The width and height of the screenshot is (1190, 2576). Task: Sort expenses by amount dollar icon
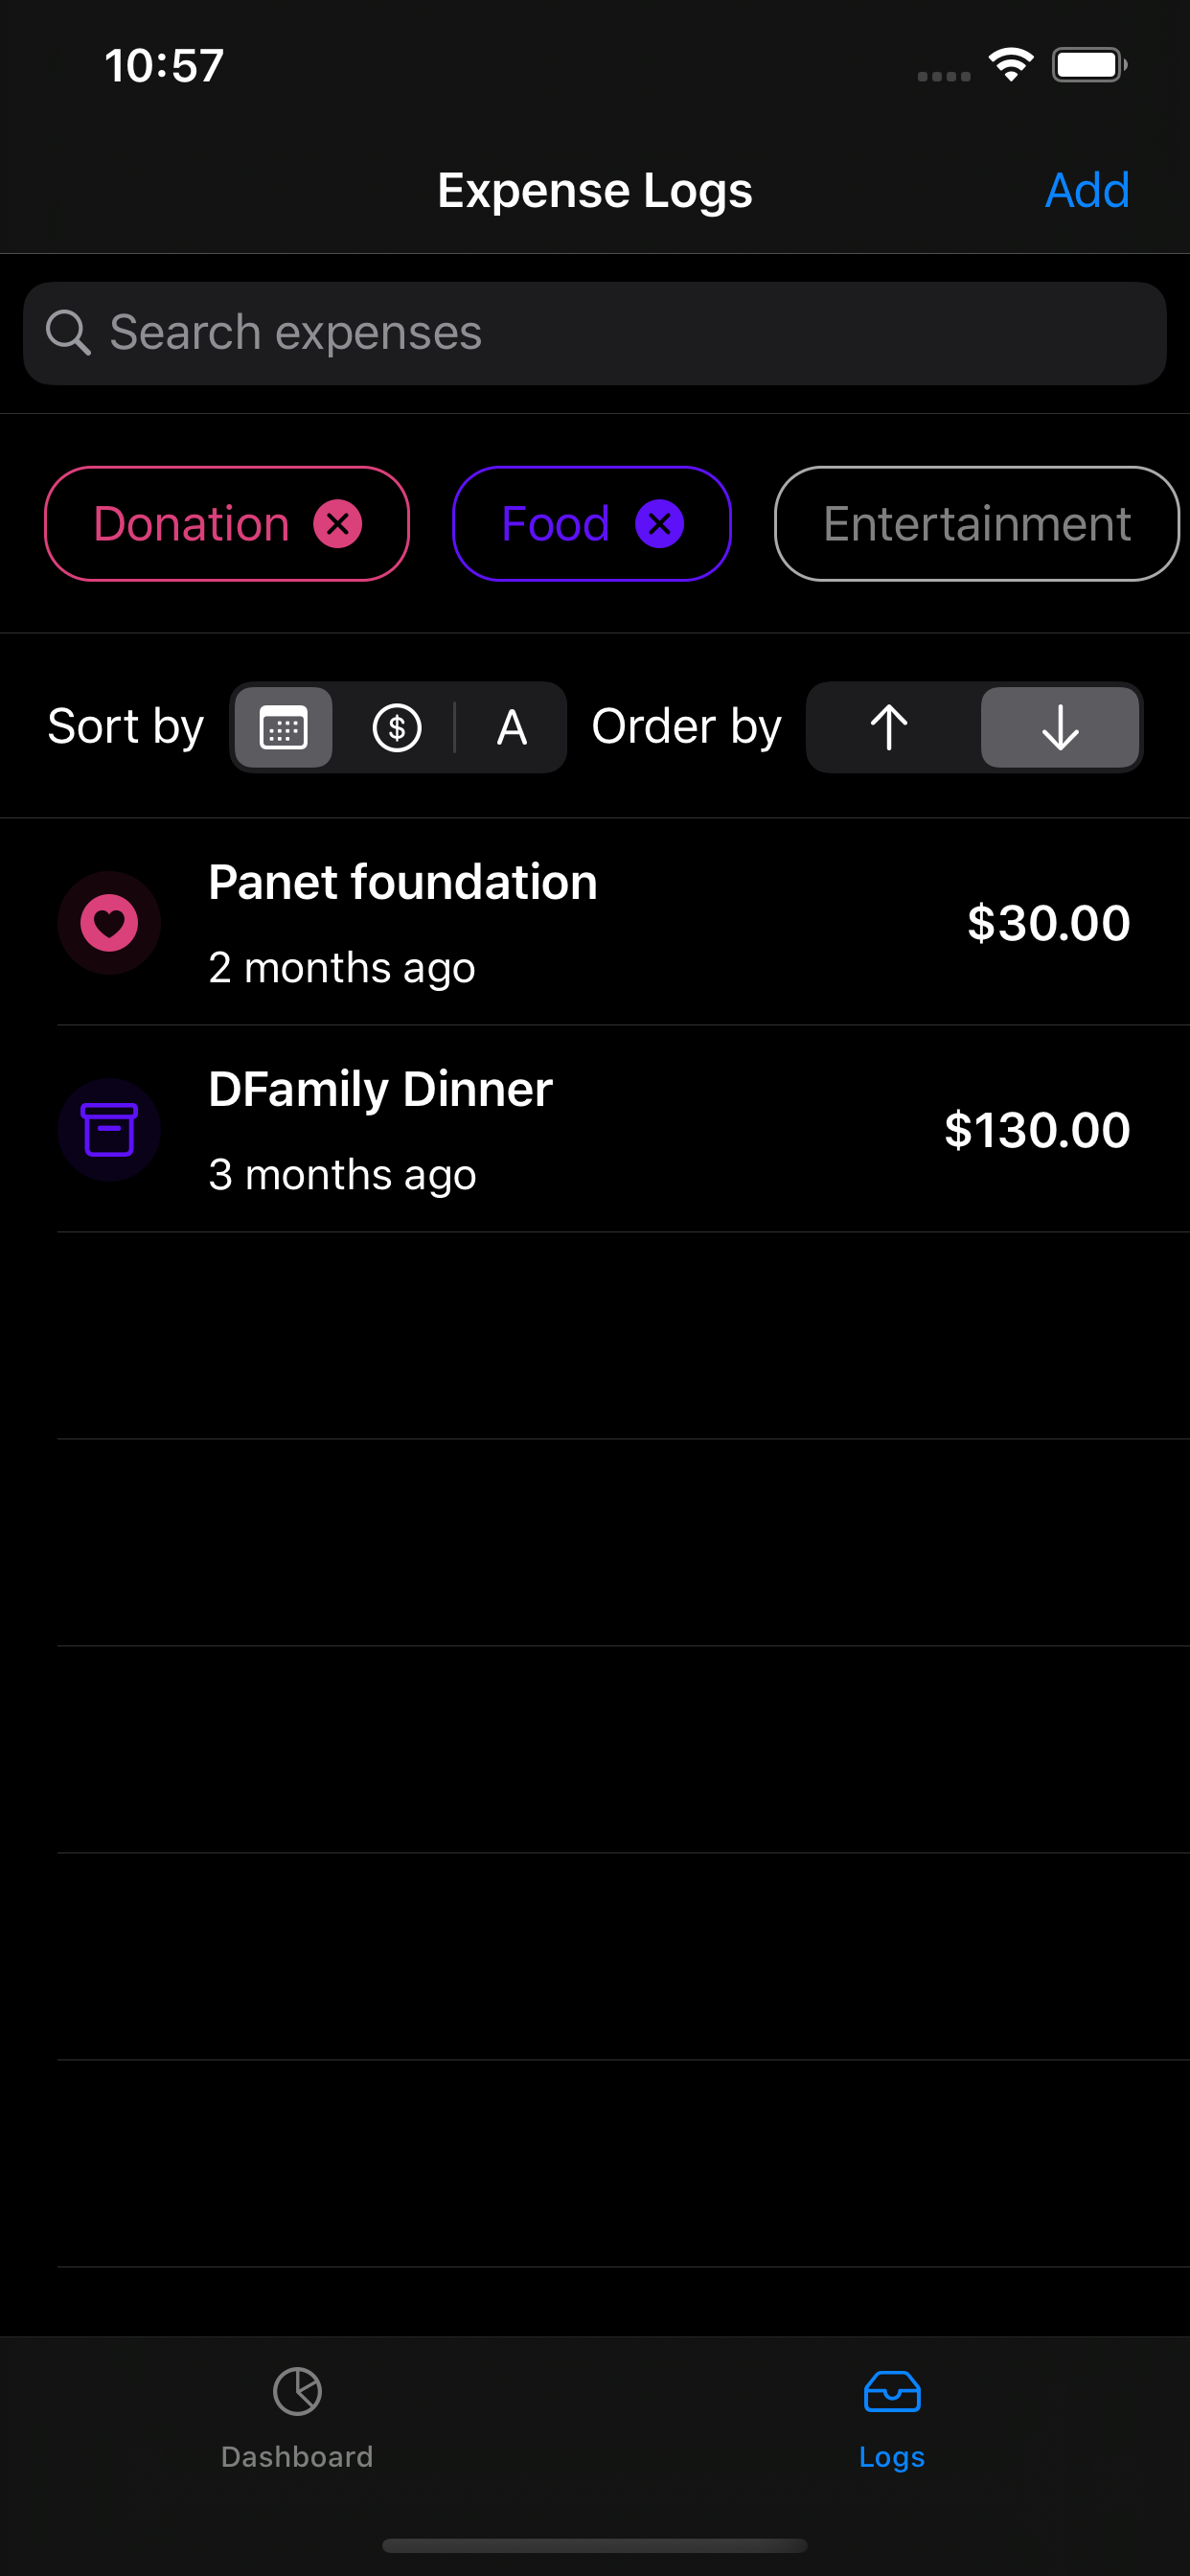coord(397,727)
